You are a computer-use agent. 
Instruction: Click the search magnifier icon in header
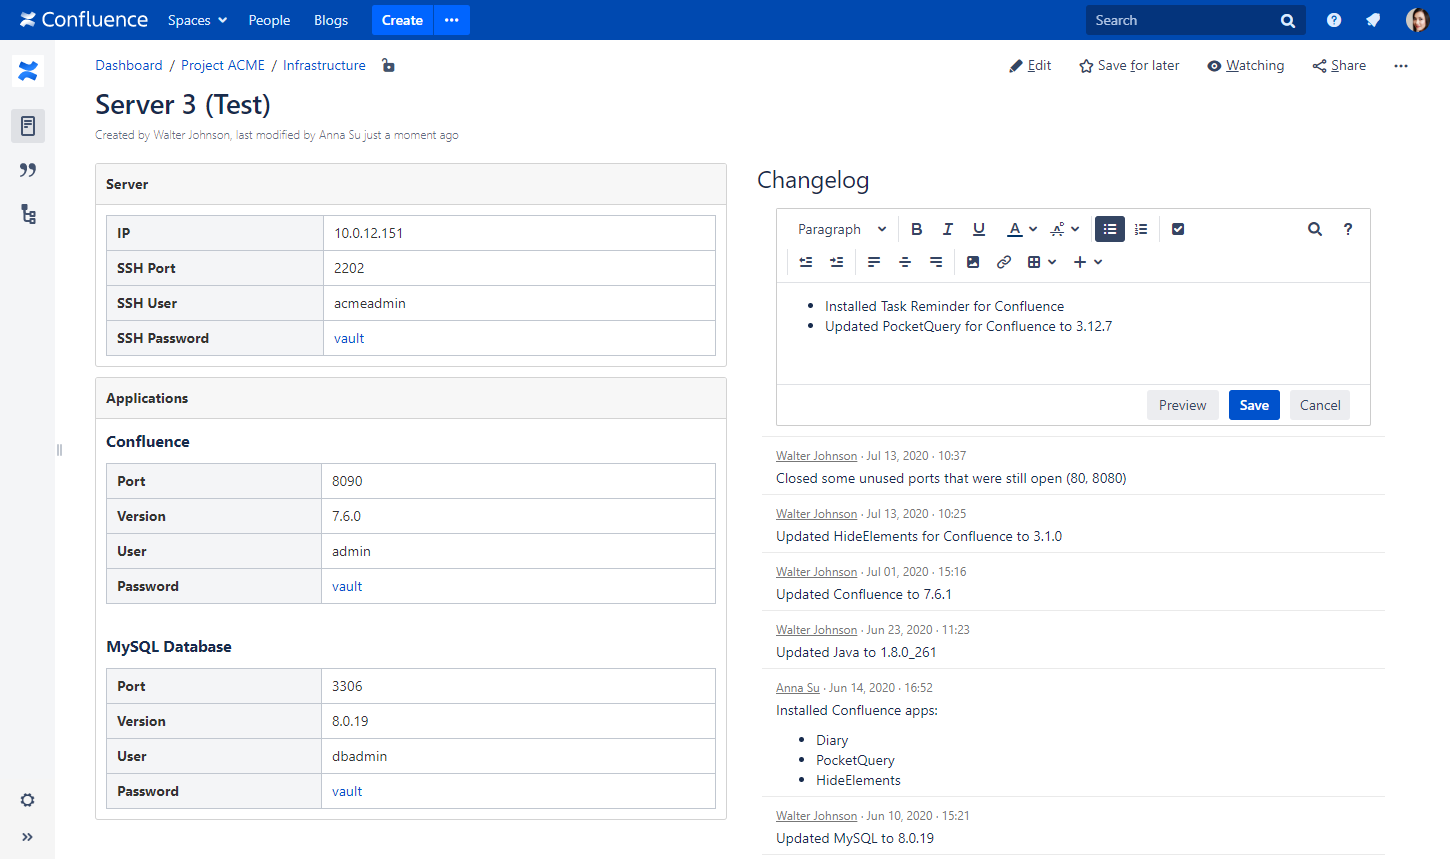tap(1288, 20)
